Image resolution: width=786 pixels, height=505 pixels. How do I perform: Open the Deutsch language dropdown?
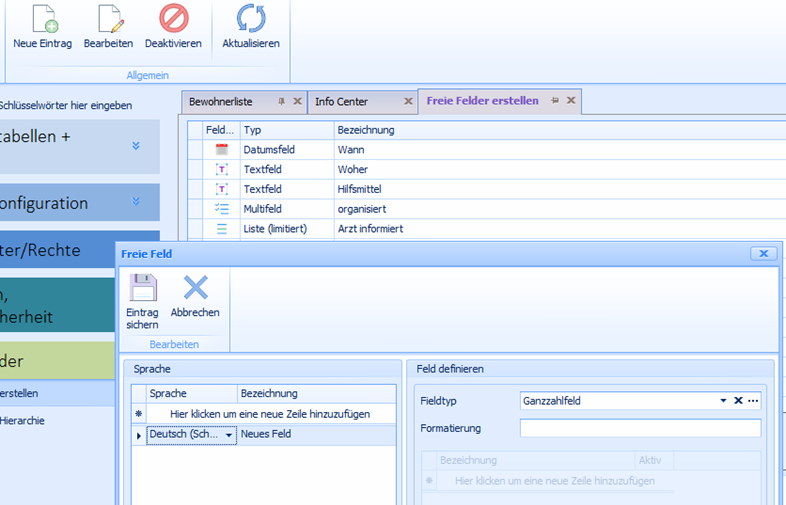point(228,435)
